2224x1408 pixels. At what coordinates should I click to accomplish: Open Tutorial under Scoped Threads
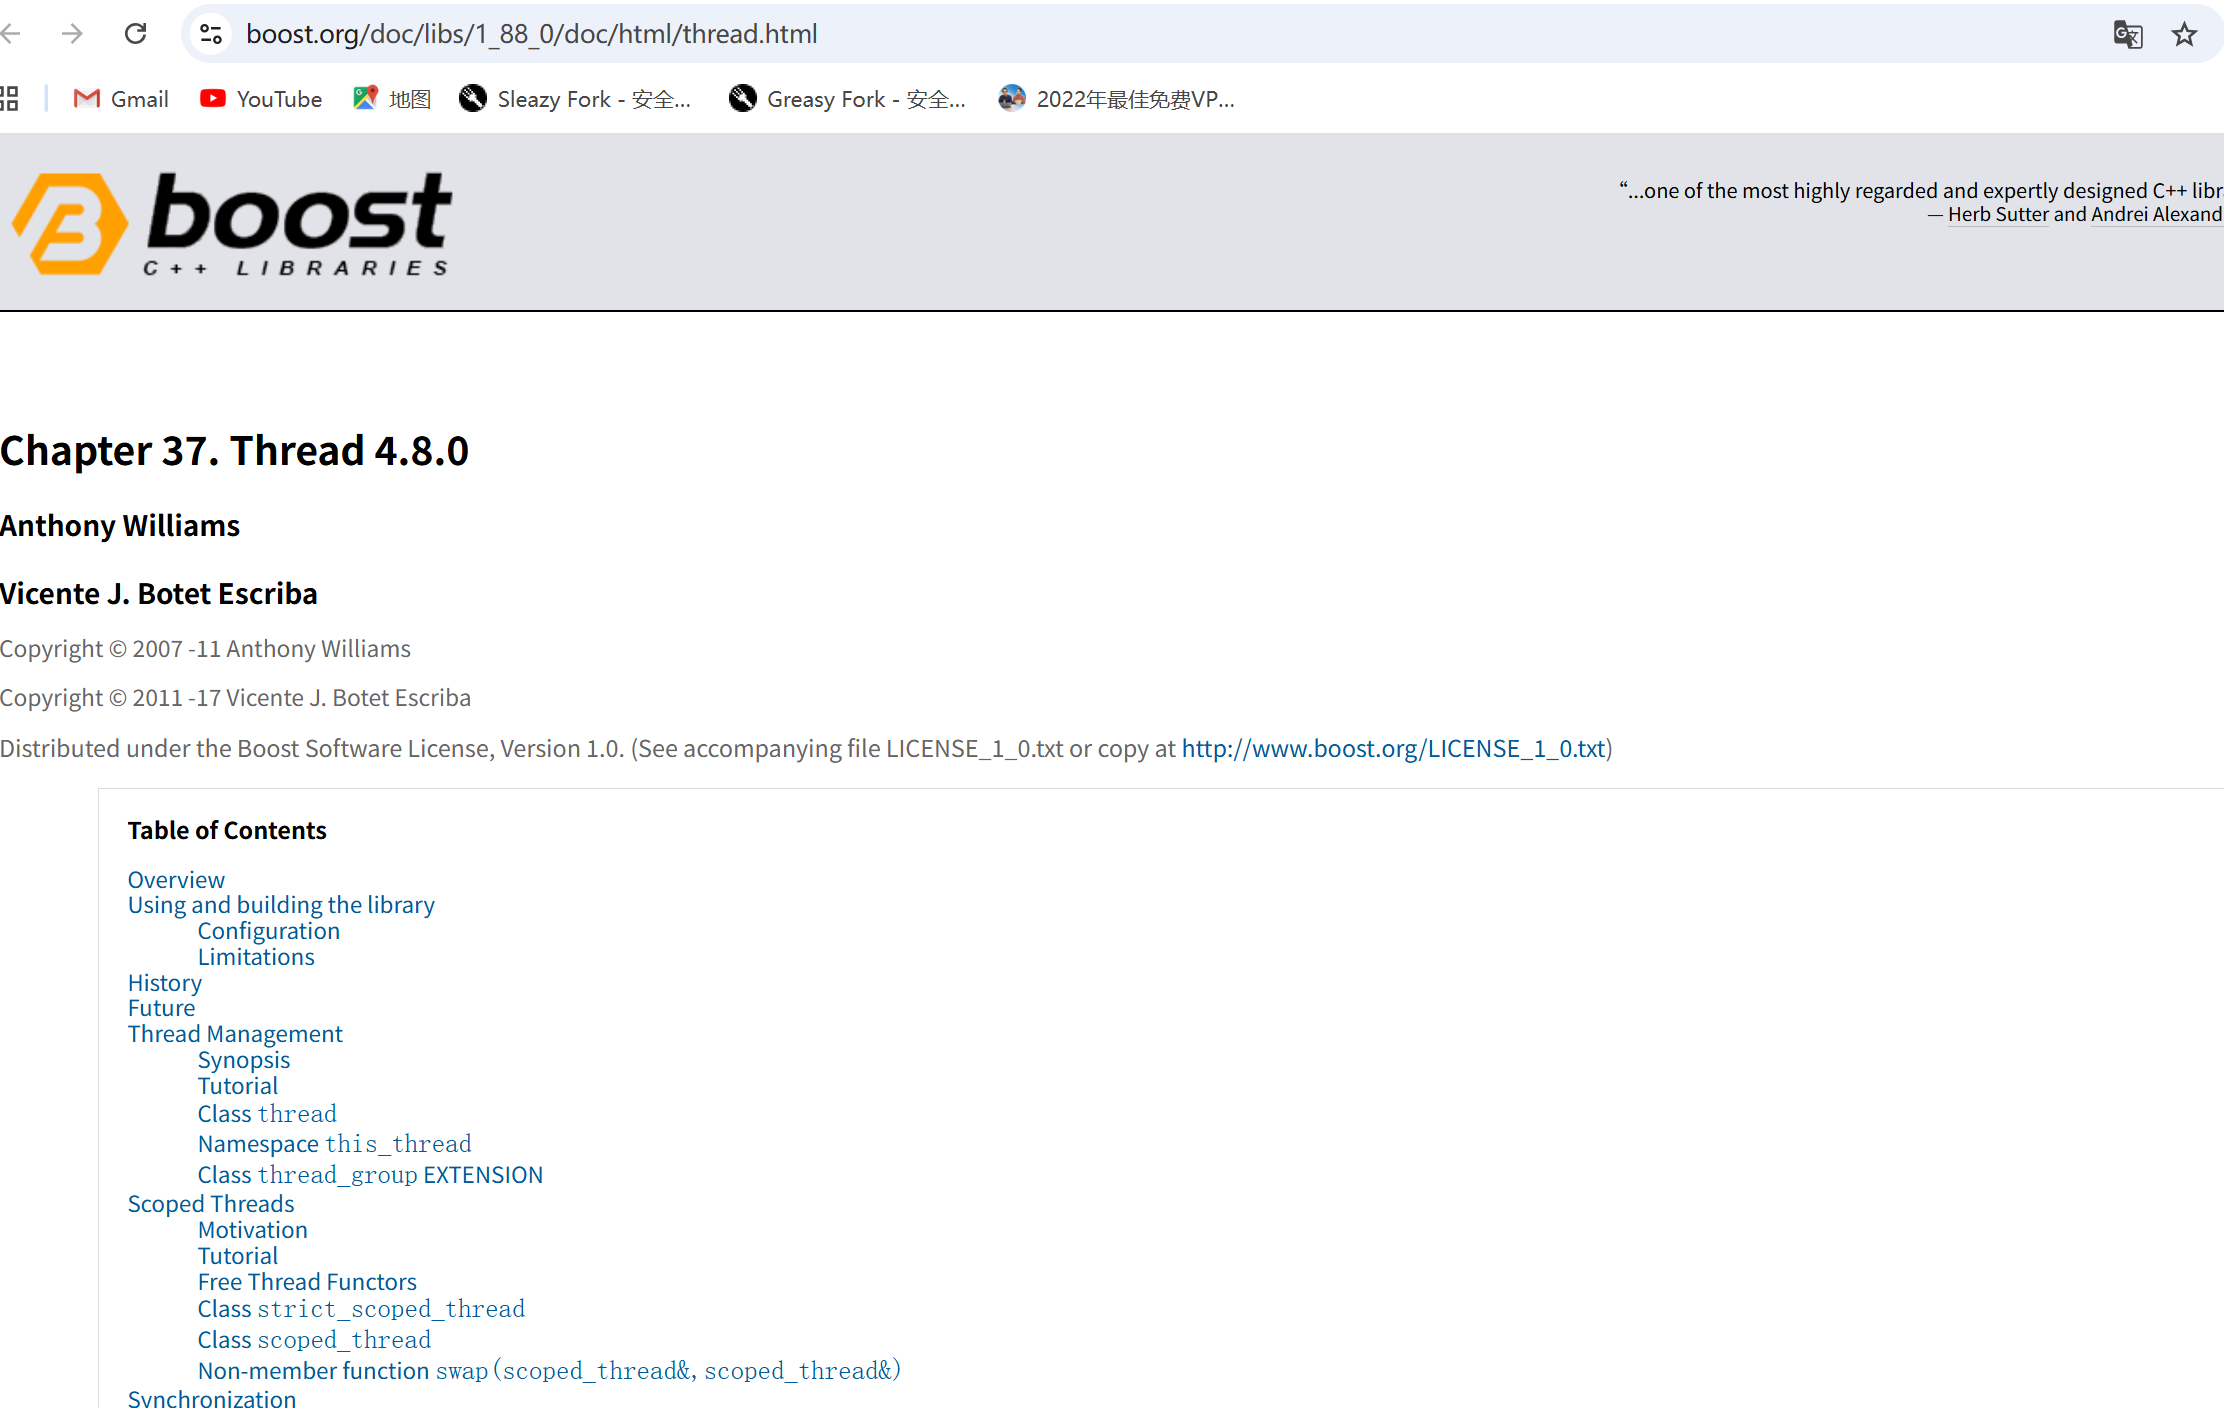[x=237, y=1256]
